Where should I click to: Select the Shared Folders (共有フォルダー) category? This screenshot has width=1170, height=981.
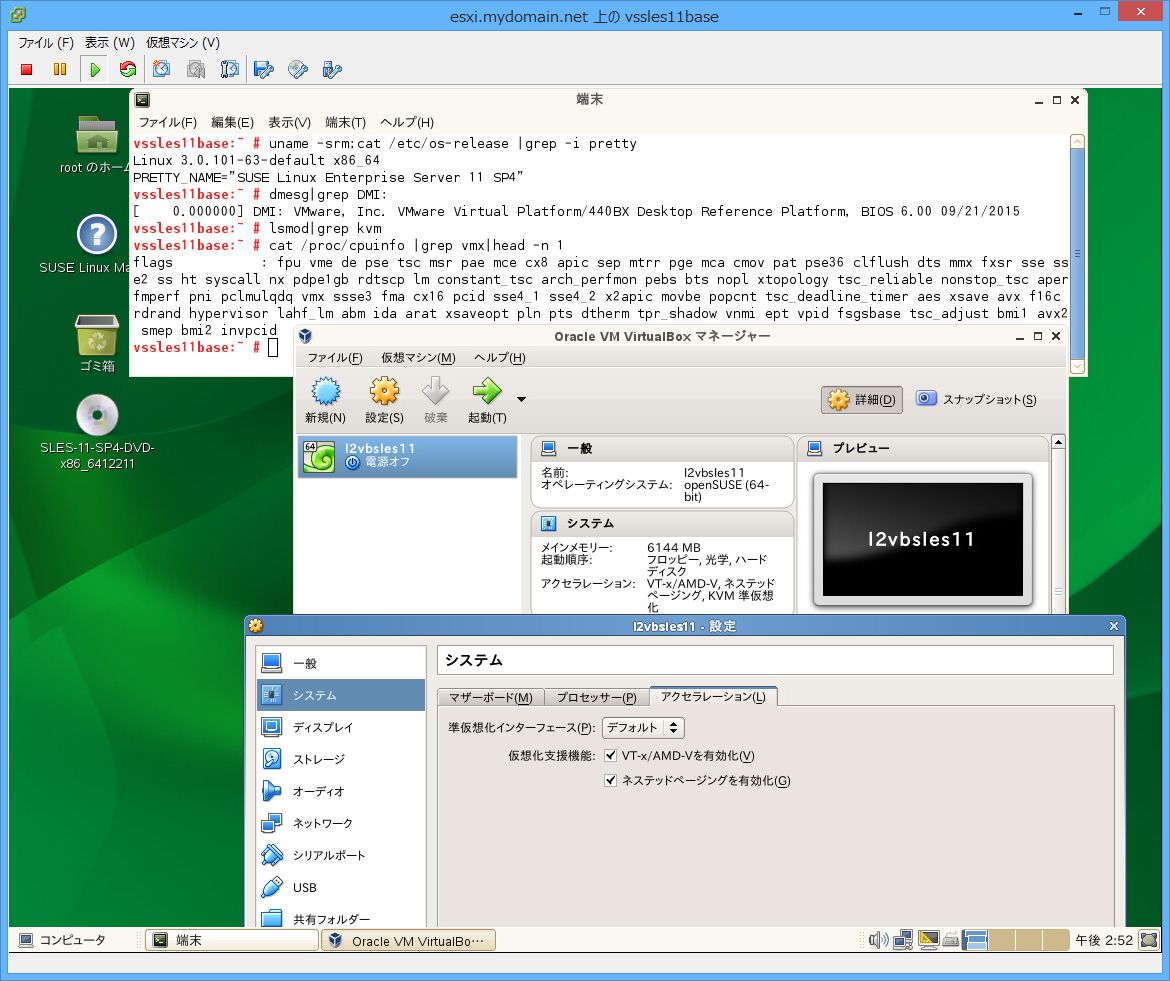point(341,918)
